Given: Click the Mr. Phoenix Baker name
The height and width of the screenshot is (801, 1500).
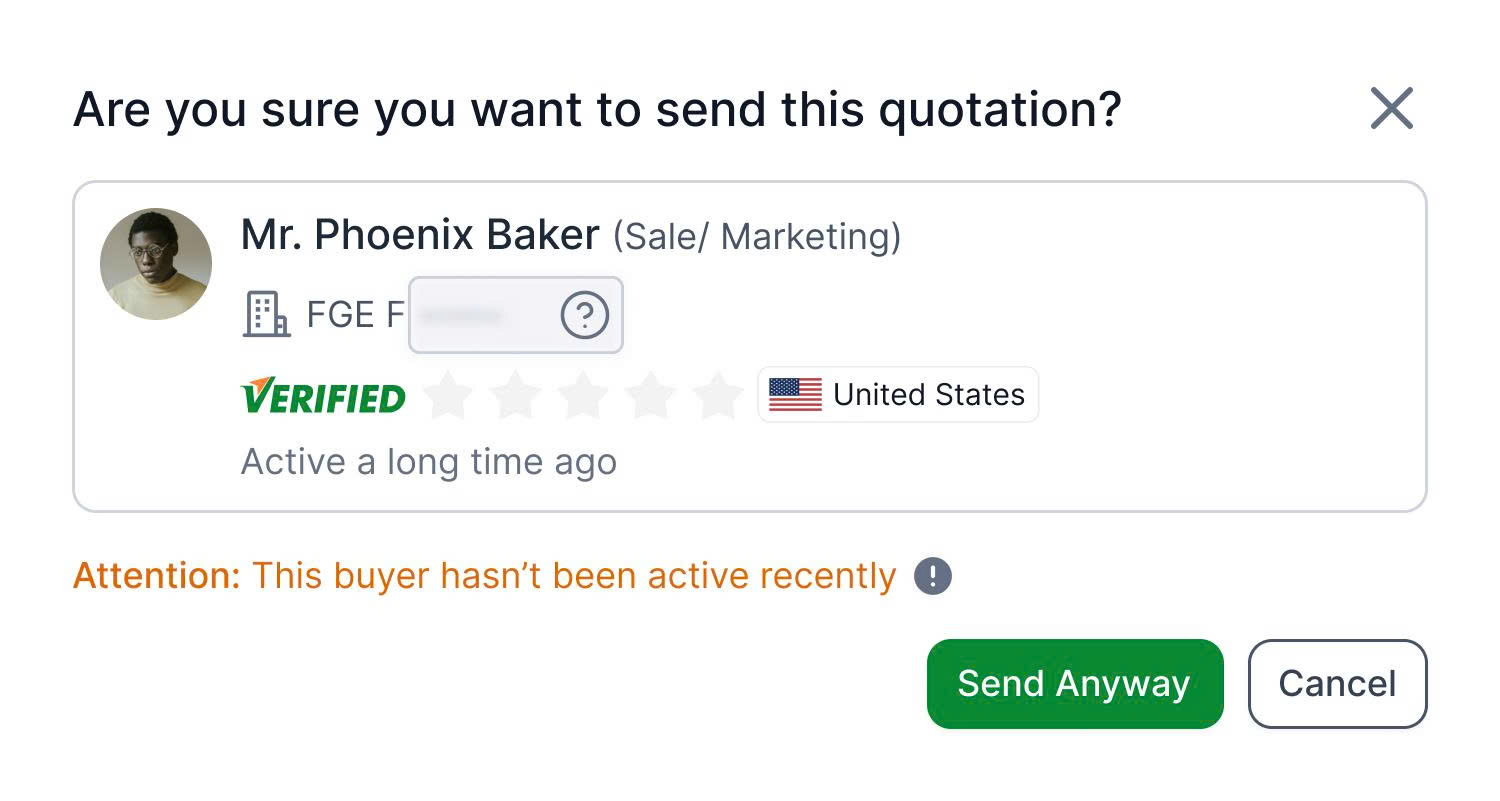Looking at the screenshot, I should (420, 236).
